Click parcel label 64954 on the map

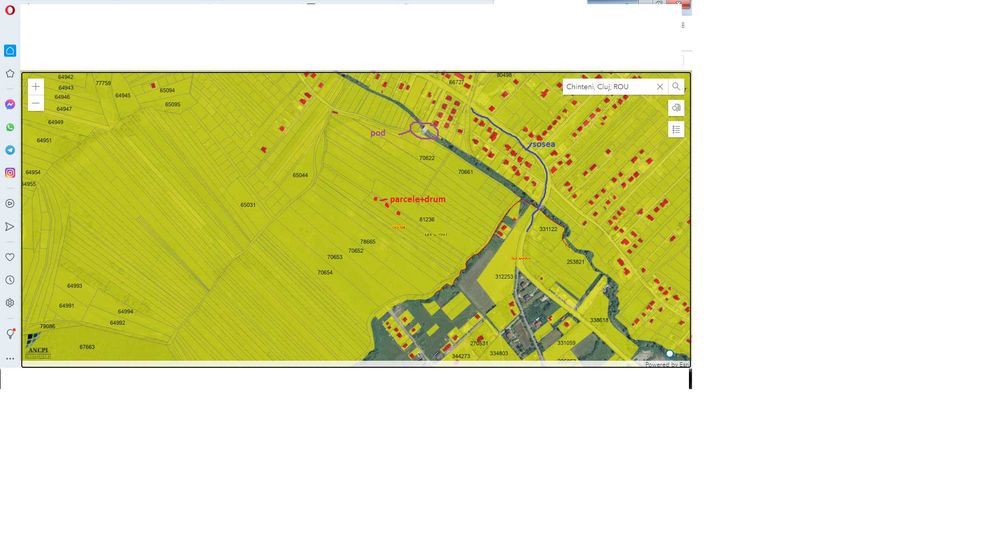33,172
